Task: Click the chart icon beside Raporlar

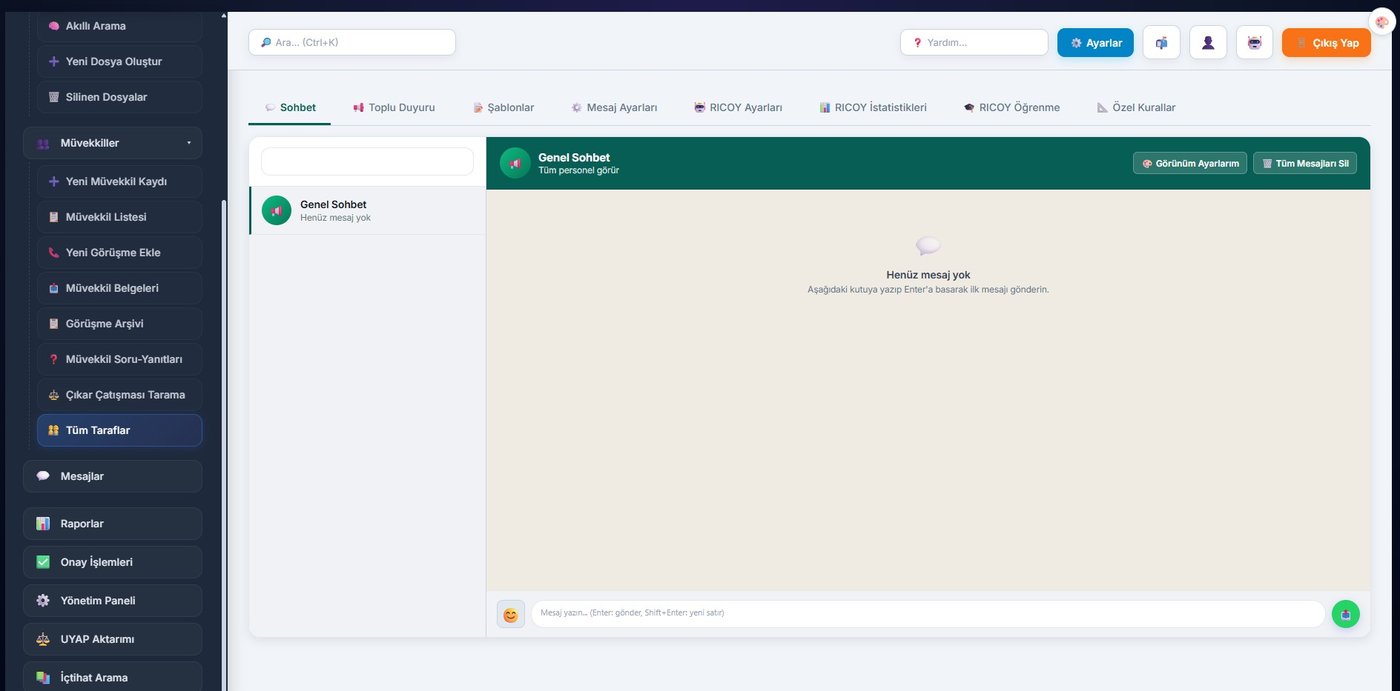Action: point(43,523)
